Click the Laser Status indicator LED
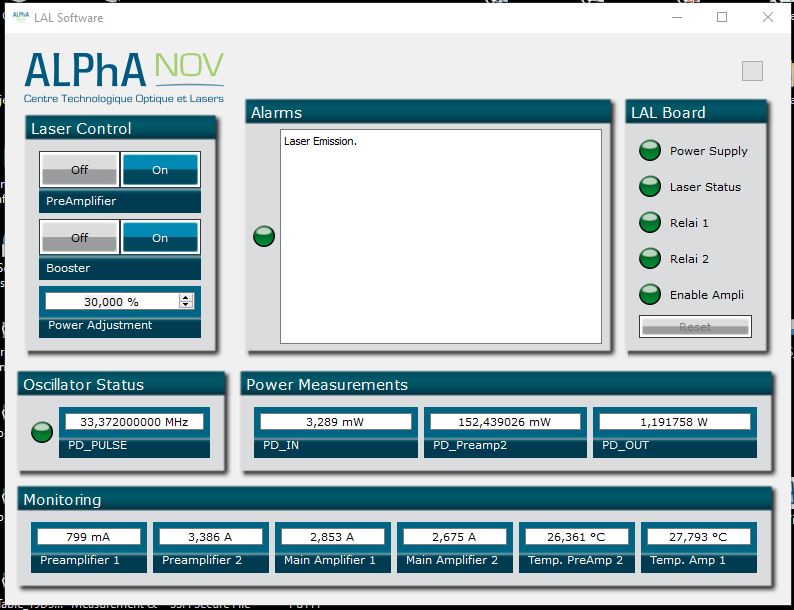This screenshot has height=610, width=794. click(650, 187)
